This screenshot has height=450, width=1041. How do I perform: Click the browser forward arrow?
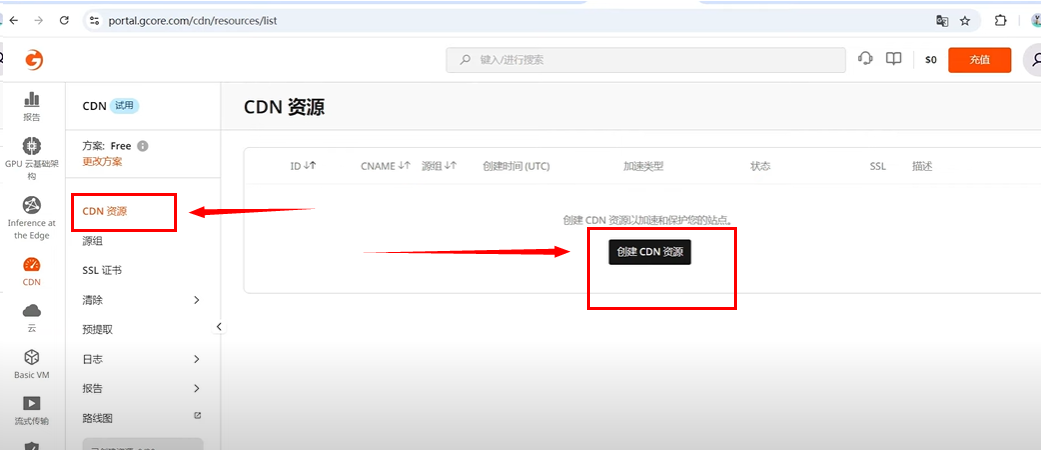pyautogui.click(x=39, y=21)
